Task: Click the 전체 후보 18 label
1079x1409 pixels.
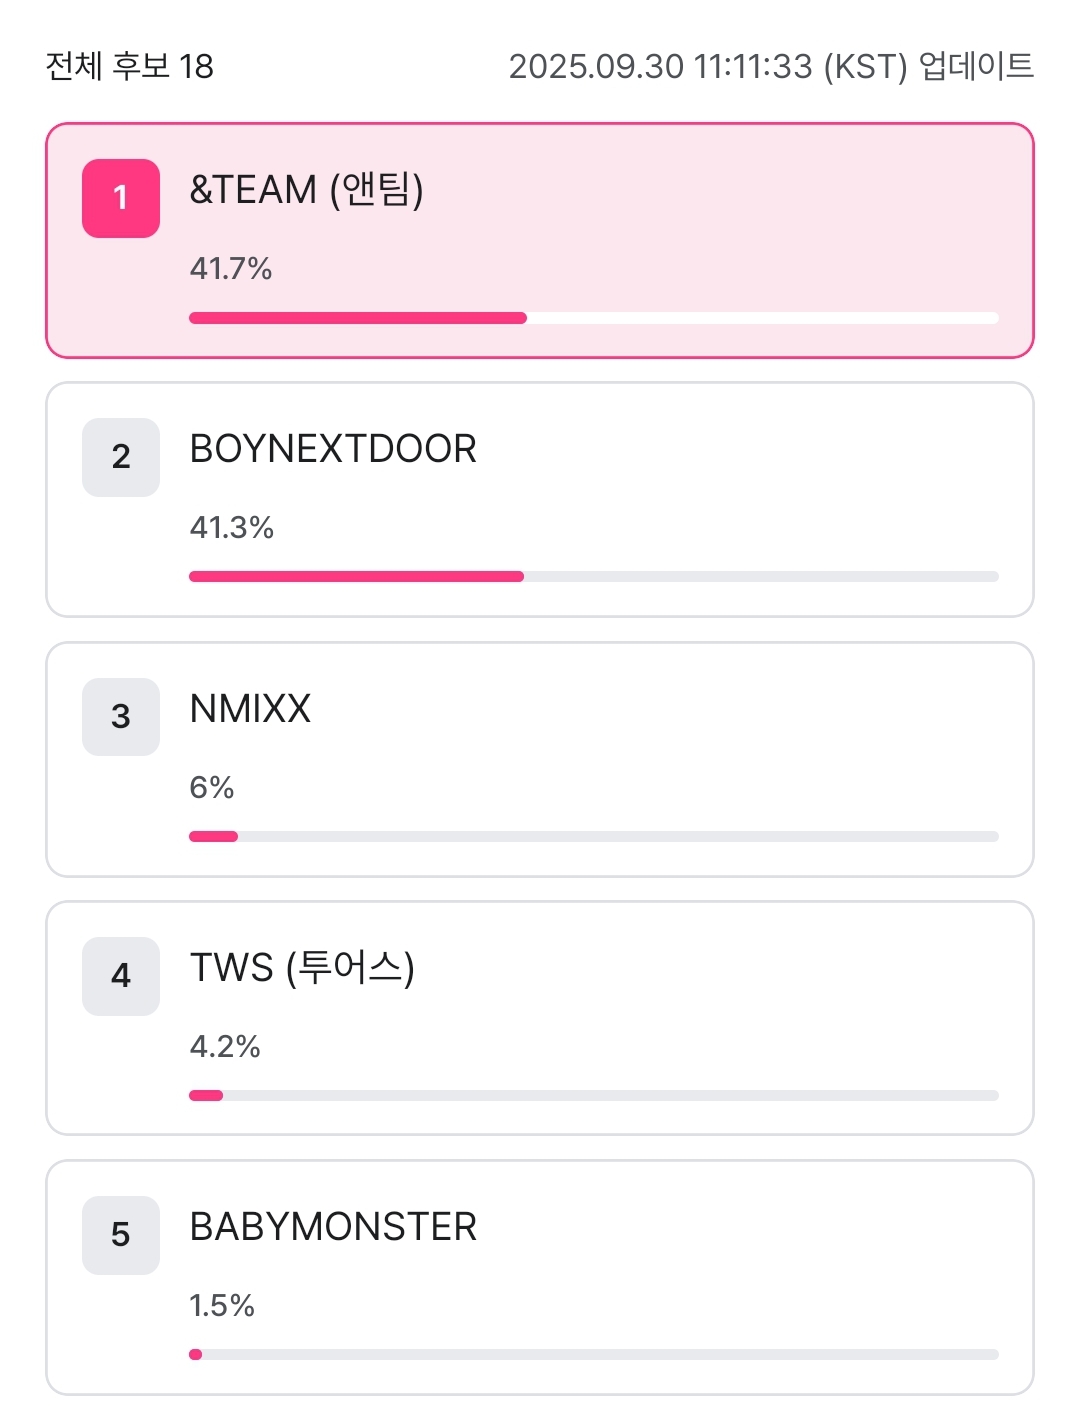Action: click(130, 66)
